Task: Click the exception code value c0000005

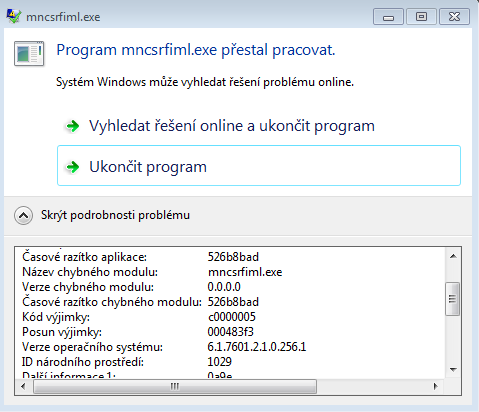Action: click(232, 317)
